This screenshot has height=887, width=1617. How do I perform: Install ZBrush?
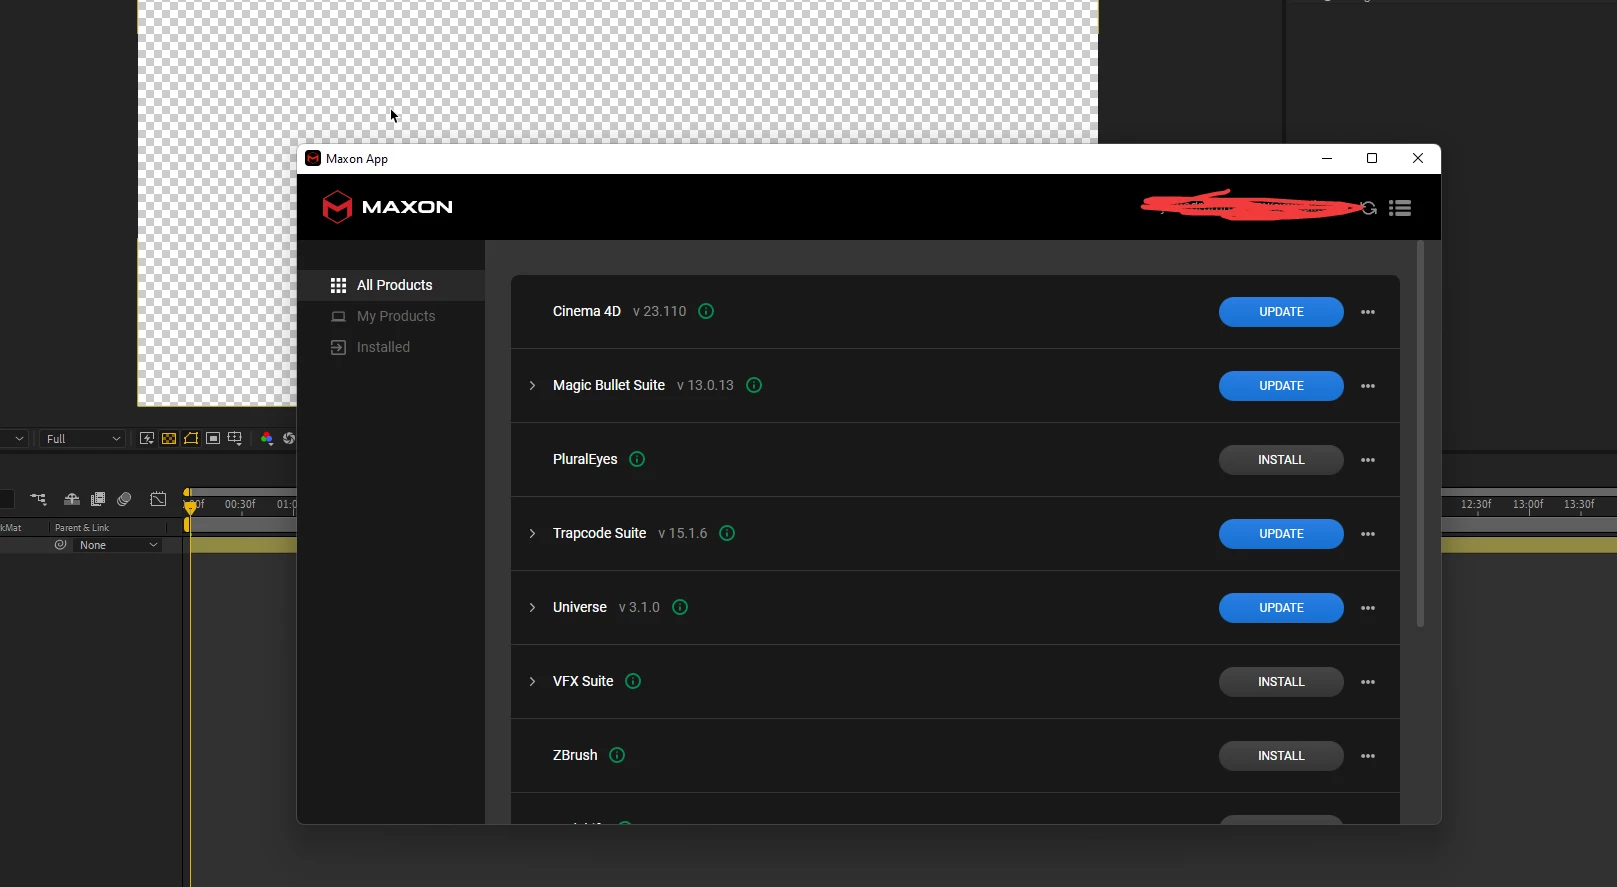pos(1281,756)
